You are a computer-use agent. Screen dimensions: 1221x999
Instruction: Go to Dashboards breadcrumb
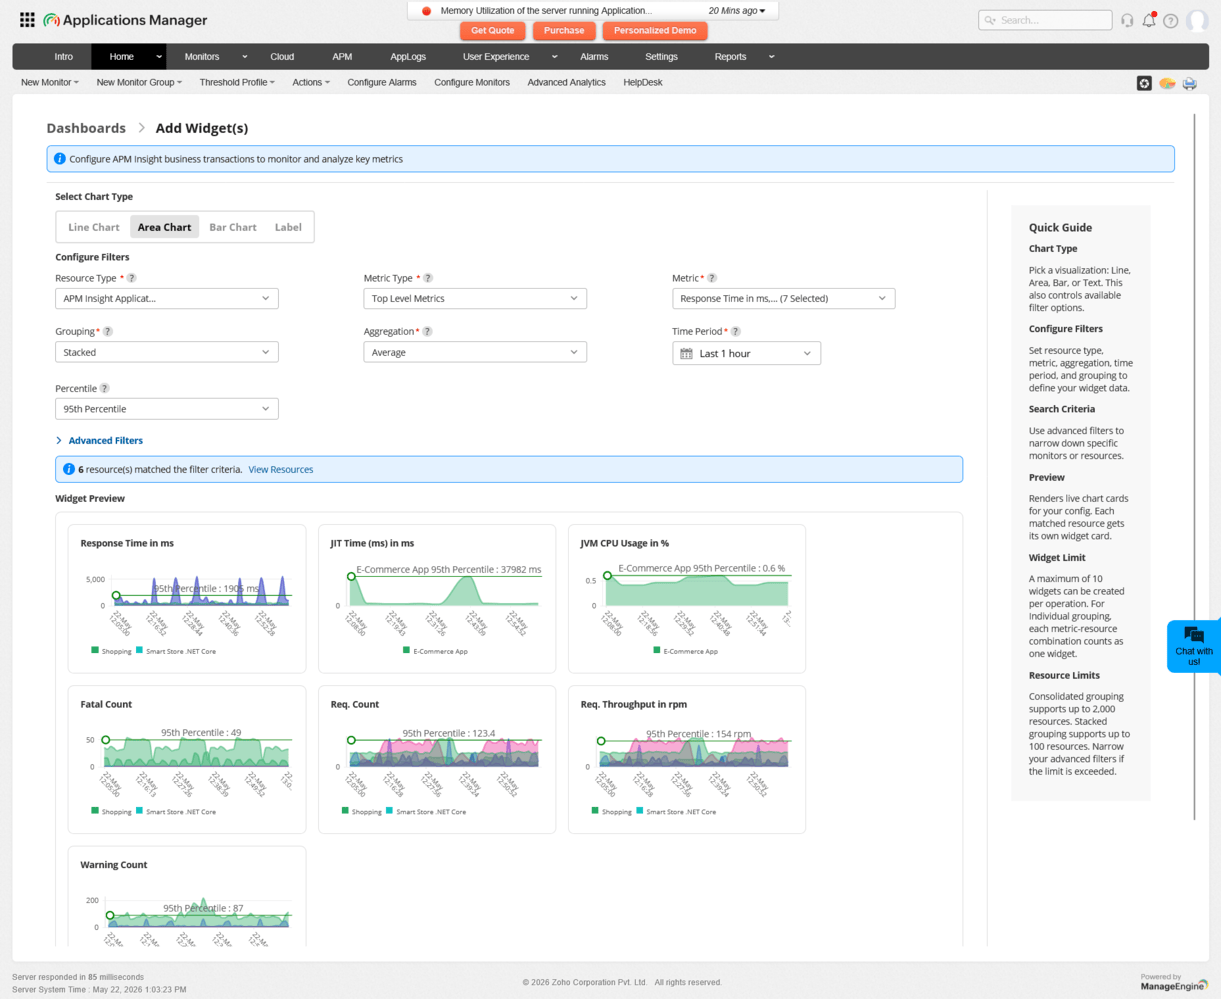tap(86, 128)
